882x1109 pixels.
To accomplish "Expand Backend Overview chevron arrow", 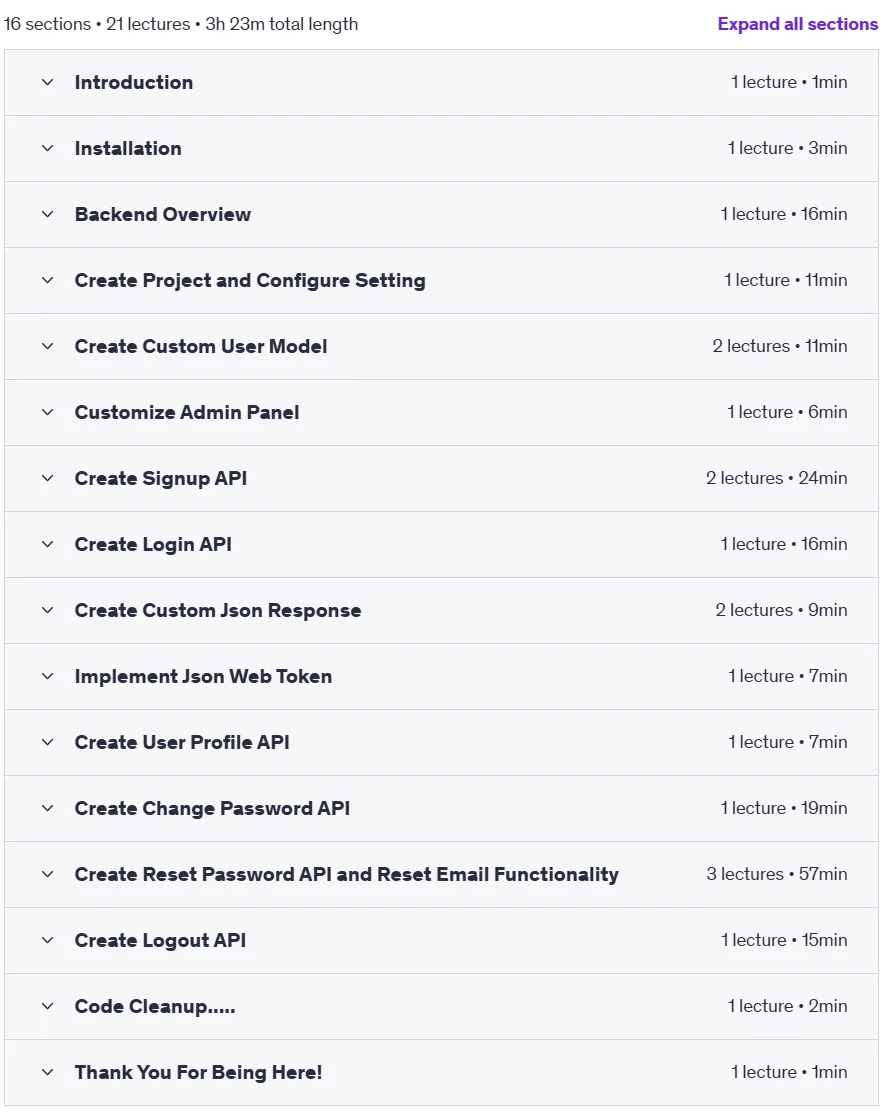I will click(47, 214).
